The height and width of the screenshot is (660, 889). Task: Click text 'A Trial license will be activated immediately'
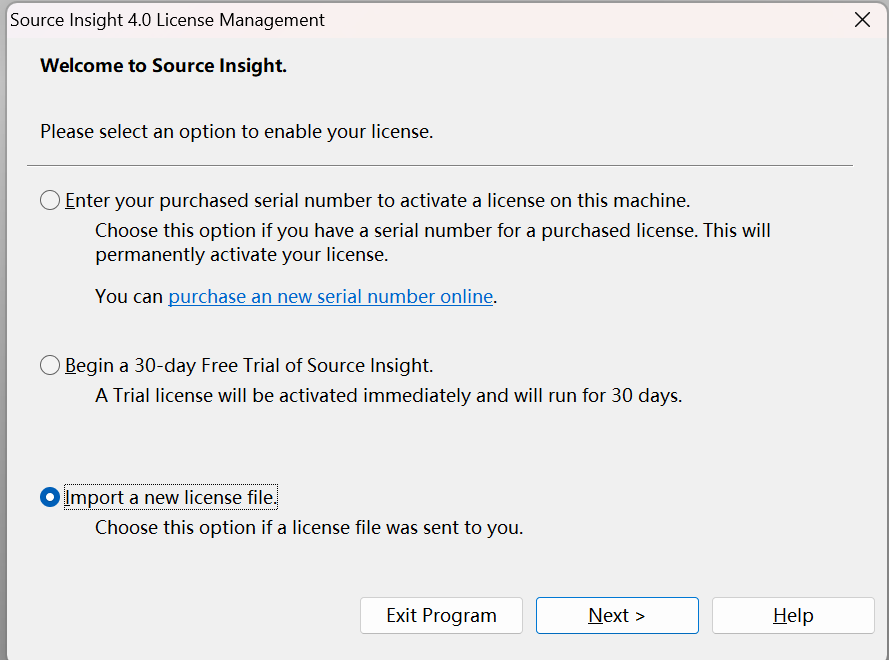coord(283,396)
